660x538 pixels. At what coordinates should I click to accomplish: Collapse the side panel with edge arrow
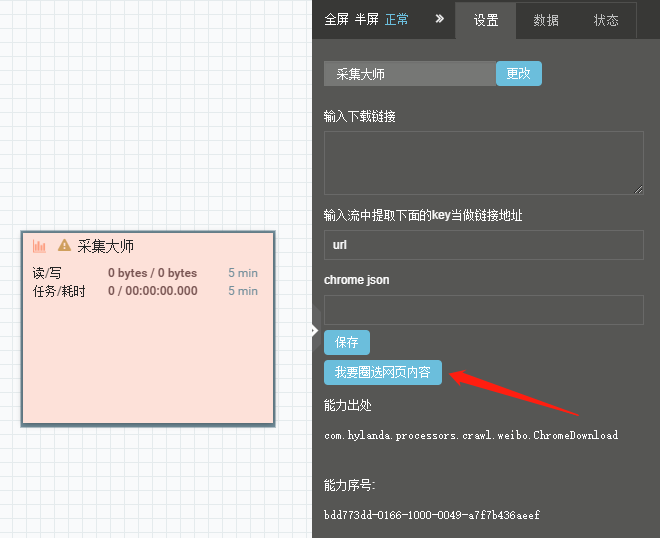[314, 330]
